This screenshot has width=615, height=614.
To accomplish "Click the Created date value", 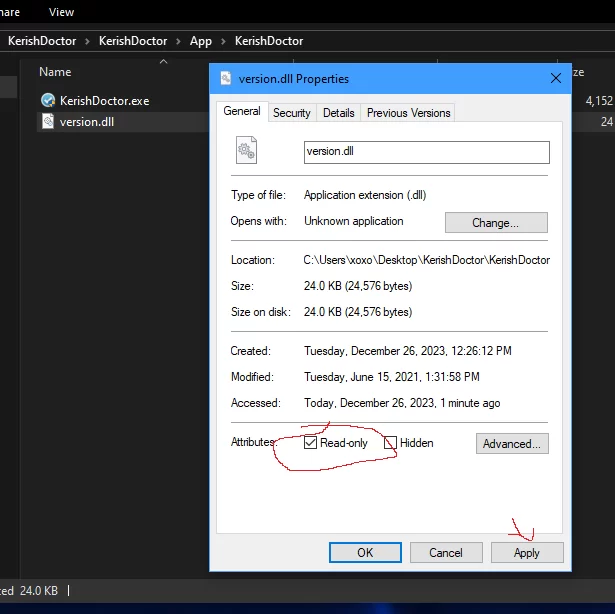I will (x=408, y=351).
